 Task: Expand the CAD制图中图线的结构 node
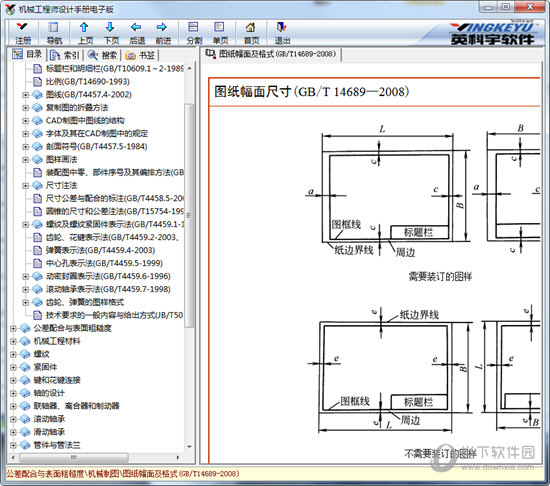pyautogui.click(x=25, y=120)
